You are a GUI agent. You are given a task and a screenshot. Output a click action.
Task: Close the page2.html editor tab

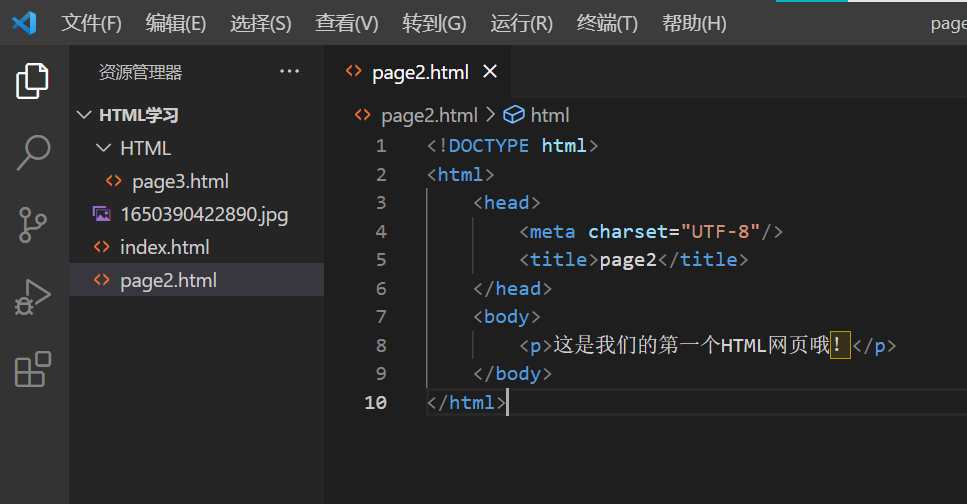click(490, 72)
